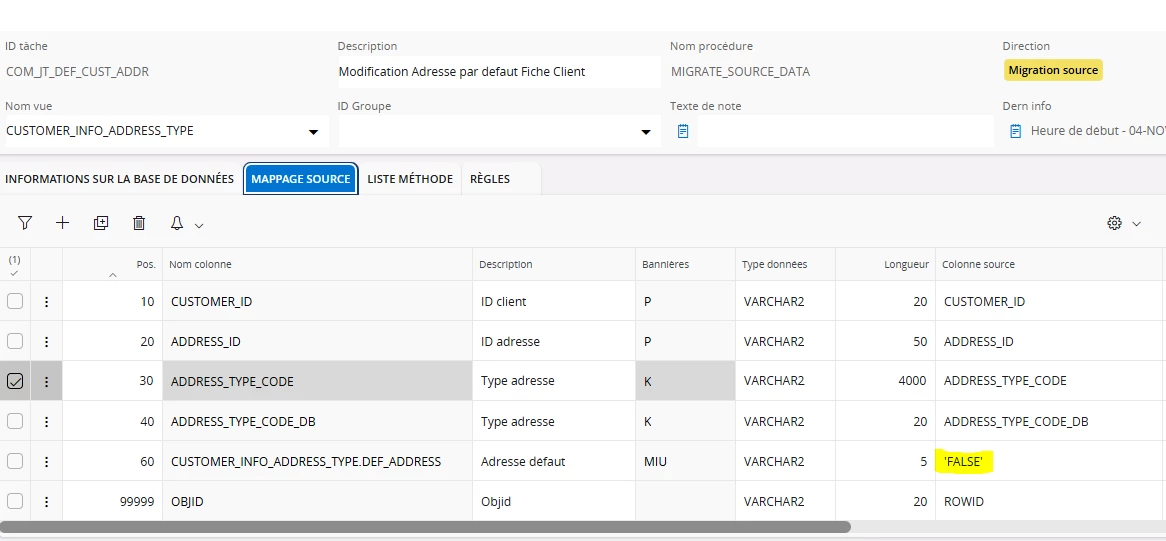Click the horizontal scrollbar below the table
This screenshot has height=541, width=1166.
425,527
